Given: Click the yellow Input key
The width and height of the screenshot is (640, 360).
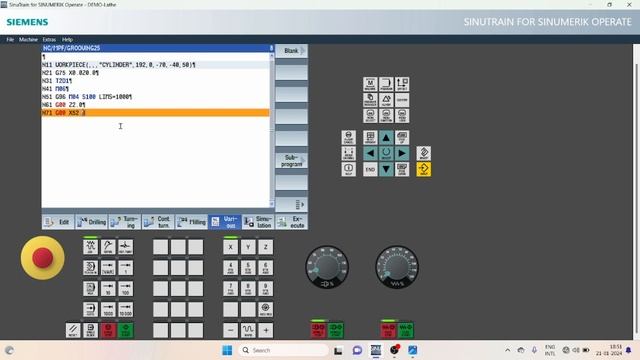Looking at the screenshot, I should (424, 169).
